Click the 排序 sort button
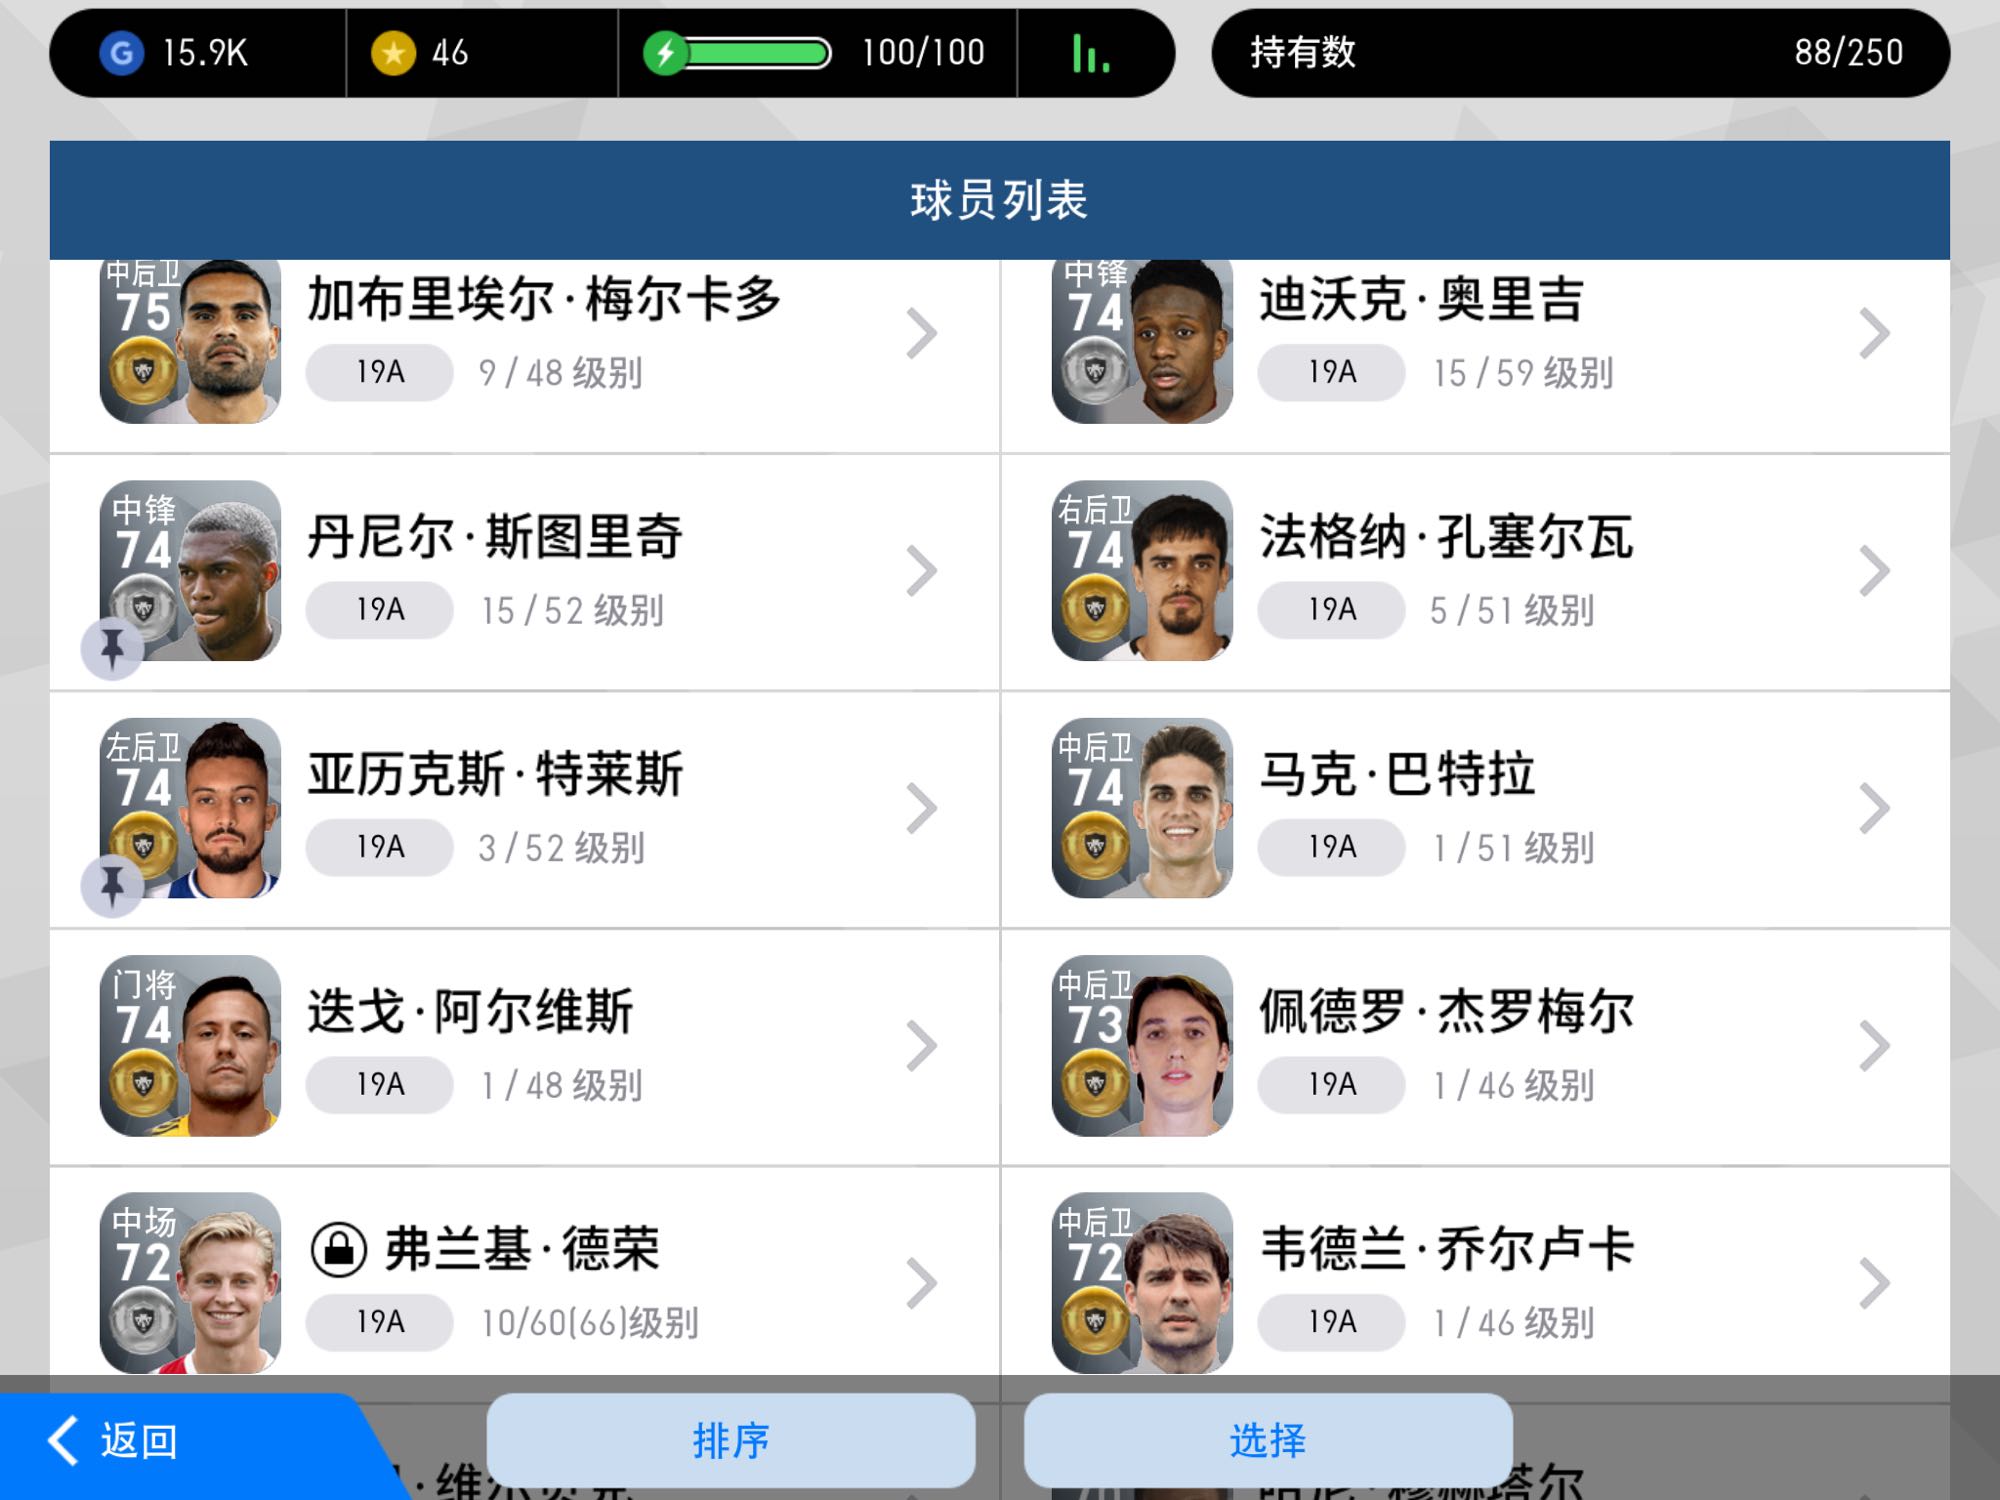The image size is (2000, 1500). click(731, 1440)
